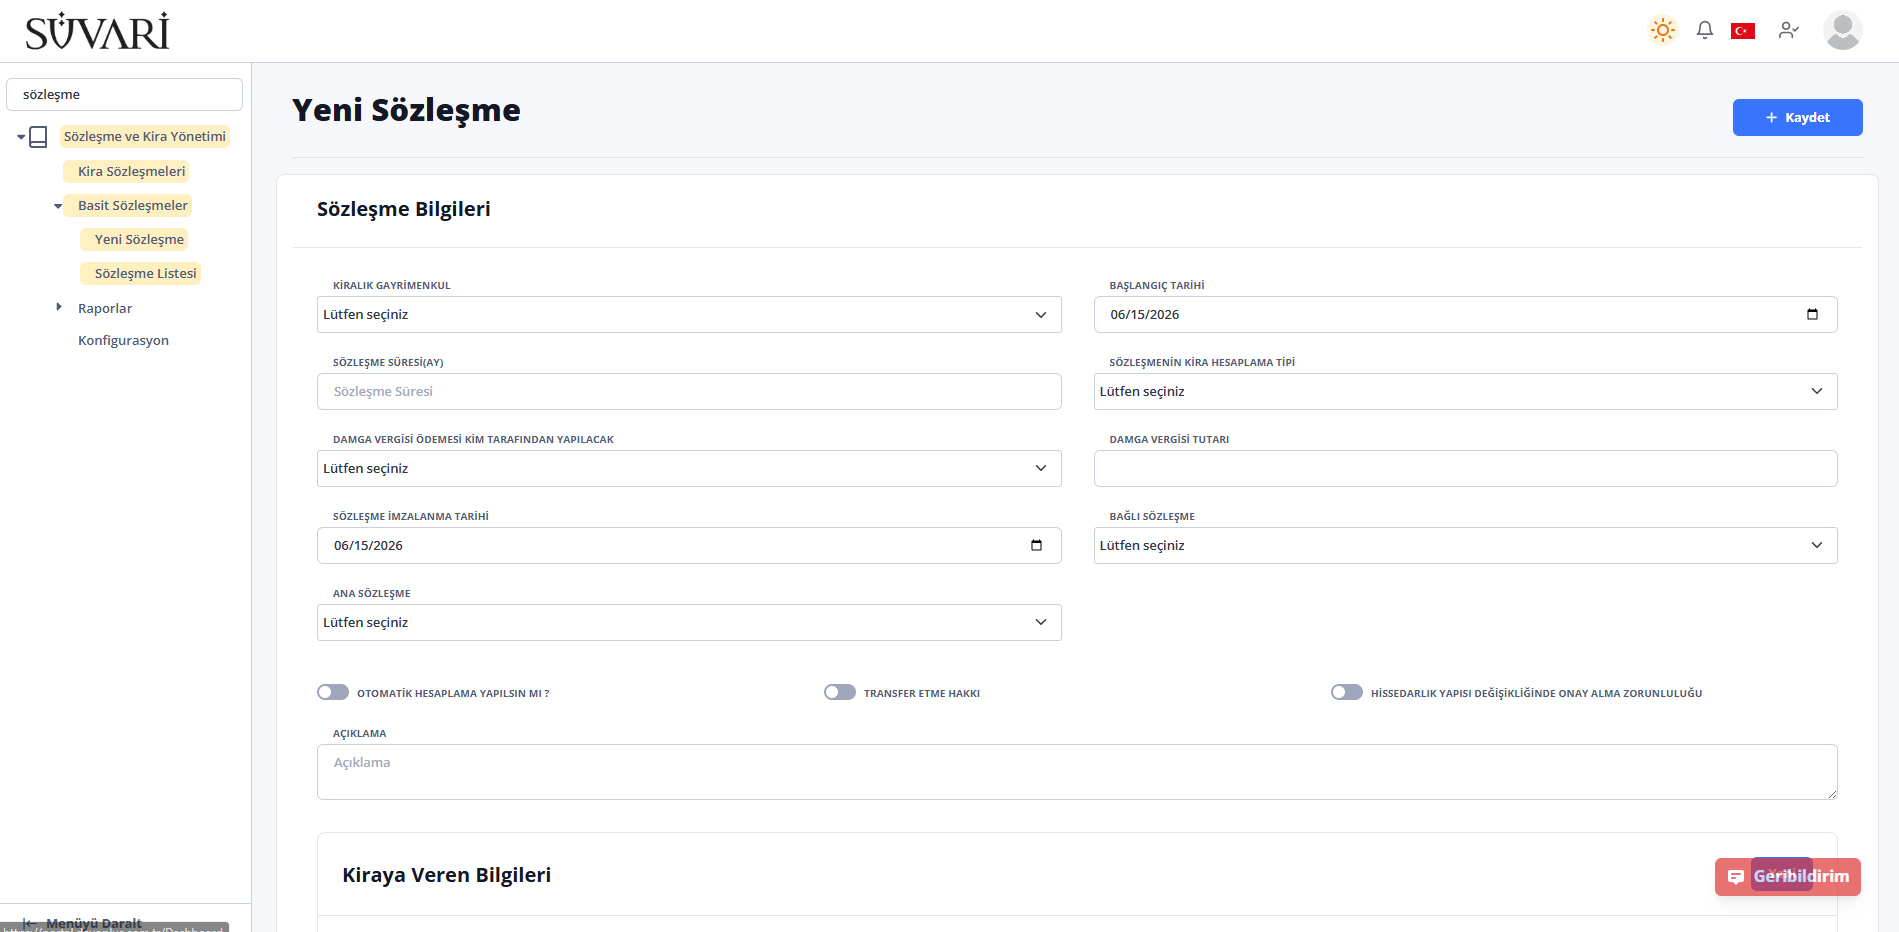Image resolution: width=1899 pixels, height=932 pixels.
Task: Click the Geribildirim feedback button
Action: click(1787, 876)
